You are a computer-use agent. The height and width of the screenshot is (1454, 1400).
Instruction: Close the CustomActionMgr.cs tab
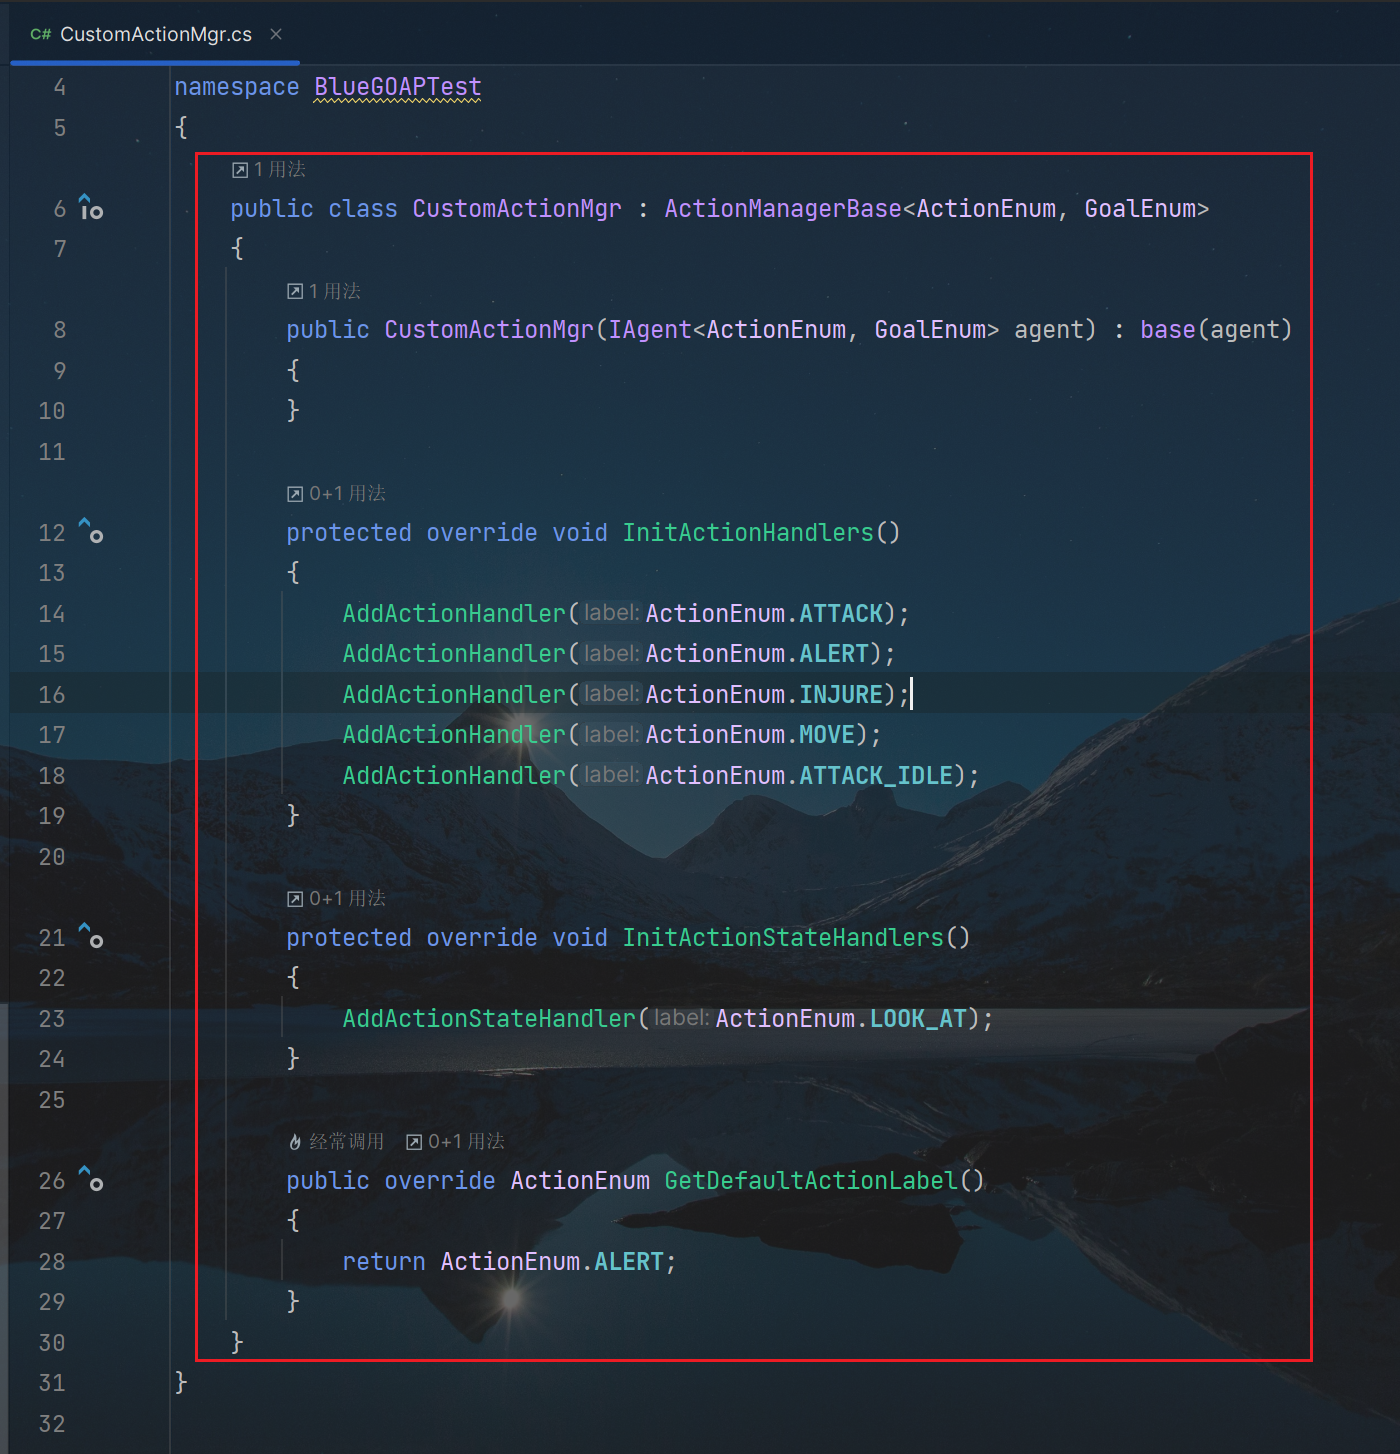(276, 34)
